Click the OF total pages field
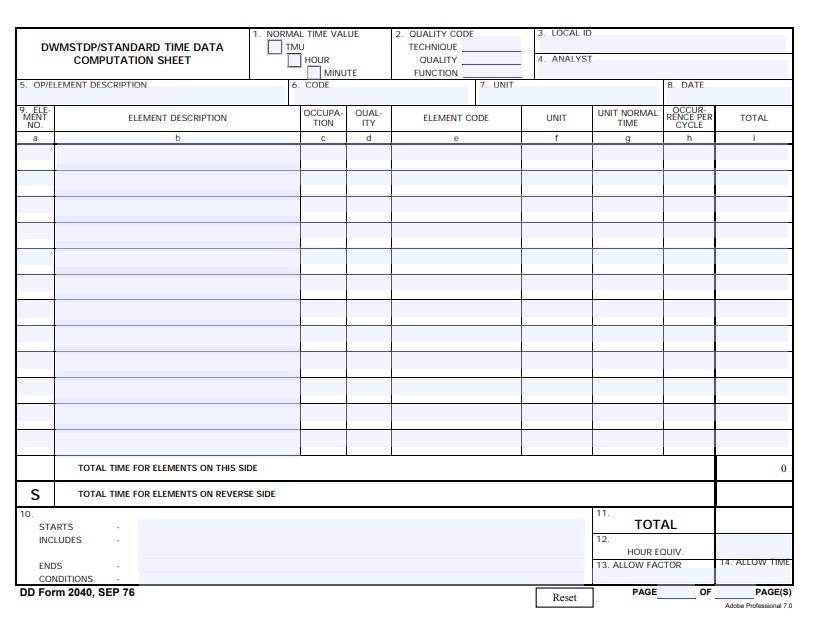The height and width of the screenshot is (628, 814). [x=734, y=592]
